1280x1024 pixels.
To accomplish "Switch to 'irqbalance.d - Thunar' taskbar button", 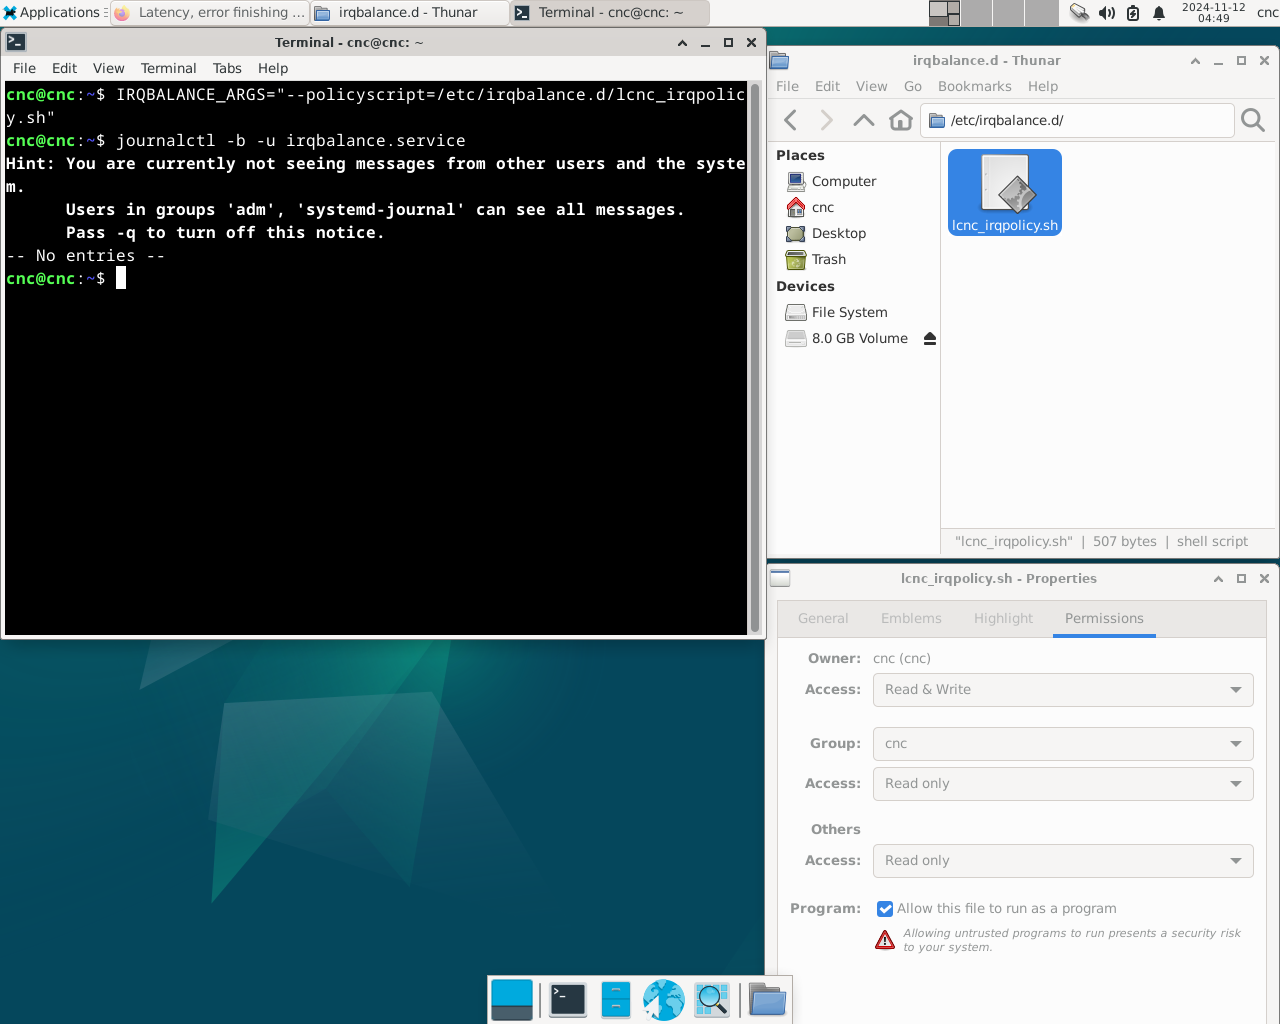I will [409, 13].
